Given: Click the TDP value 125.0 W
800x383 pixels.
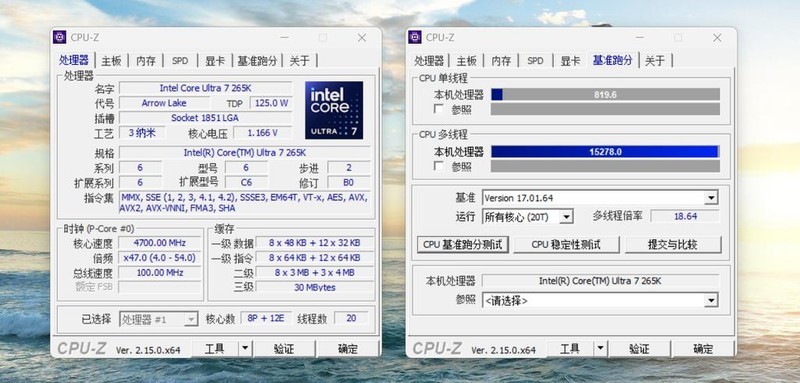Looking at the screenshot, I should [271, 103].
